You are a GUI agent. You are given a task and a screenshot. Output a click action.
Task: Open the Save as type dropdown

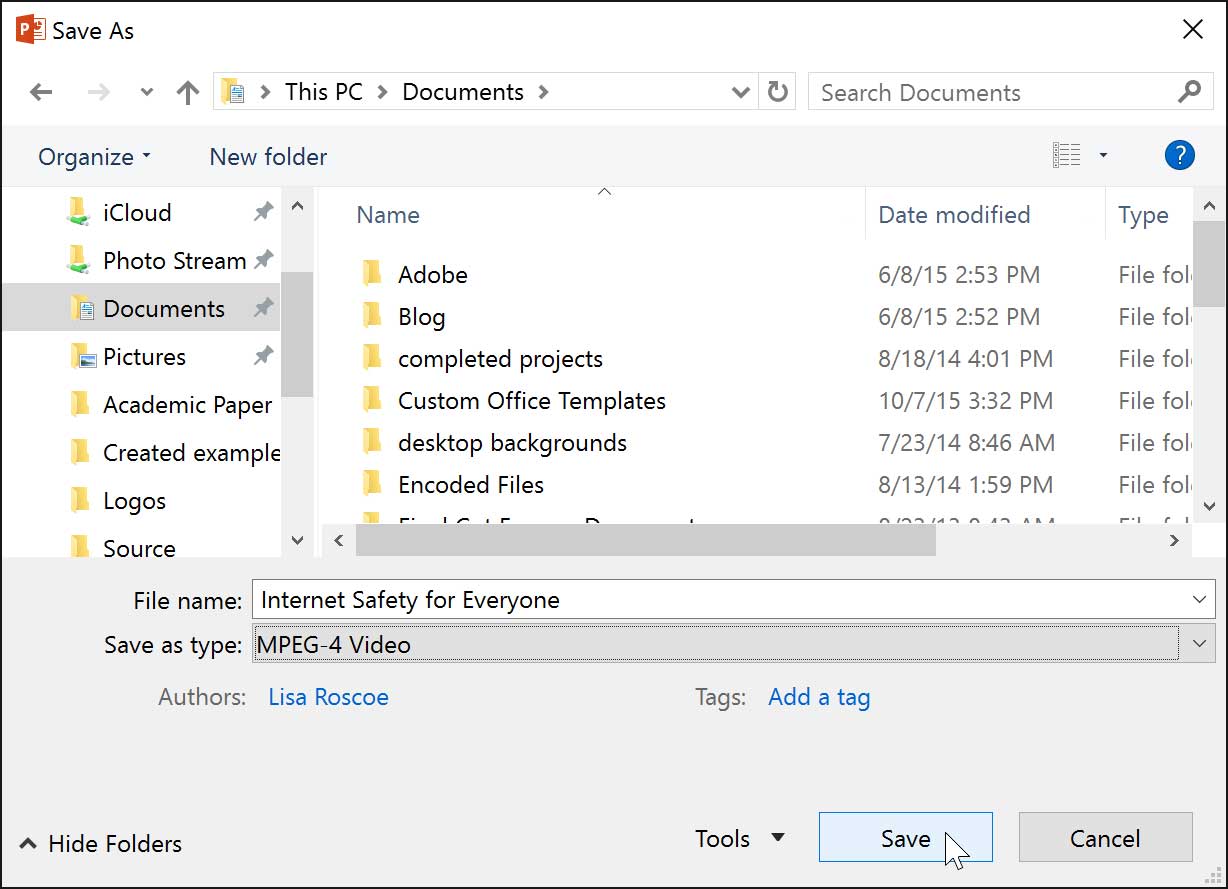point(1198,644)
